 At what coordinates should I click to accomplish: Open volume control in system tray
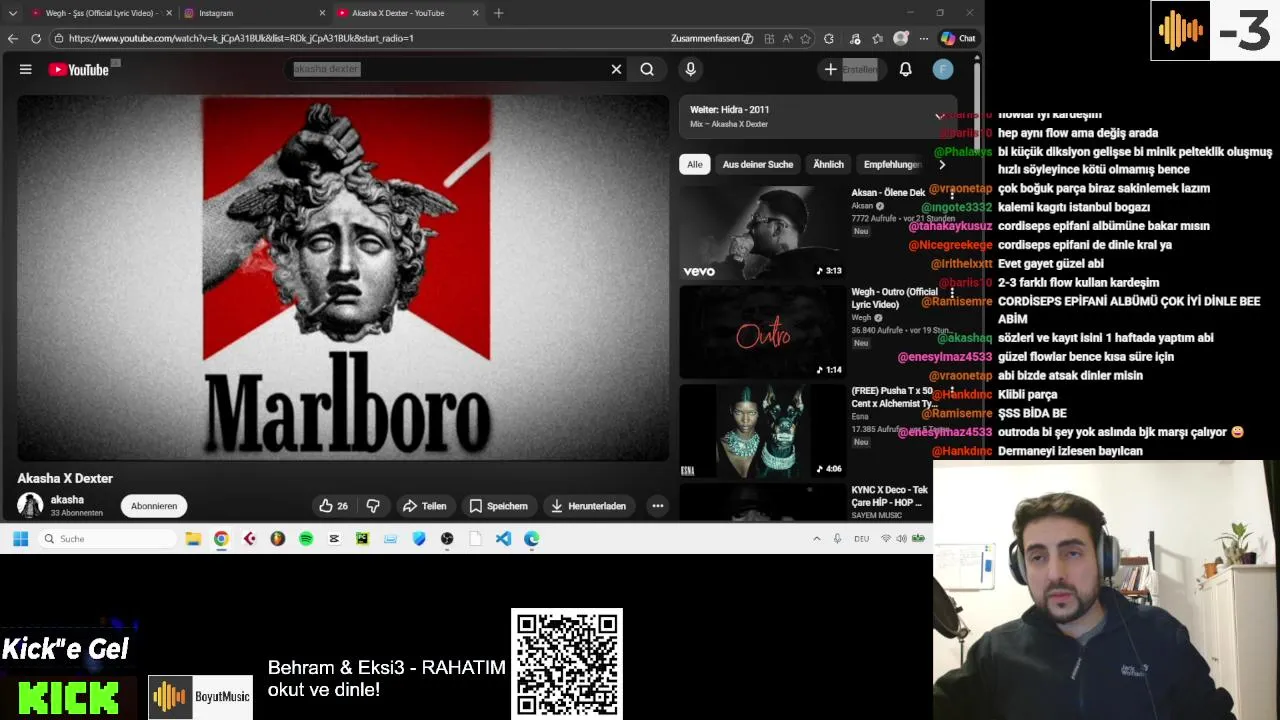(x=901, y=539)
